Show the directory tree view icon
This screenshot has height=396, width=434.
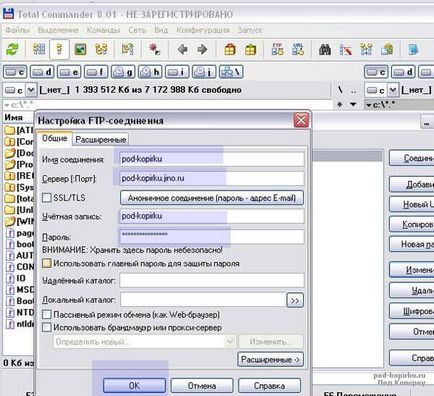point(101,49)
